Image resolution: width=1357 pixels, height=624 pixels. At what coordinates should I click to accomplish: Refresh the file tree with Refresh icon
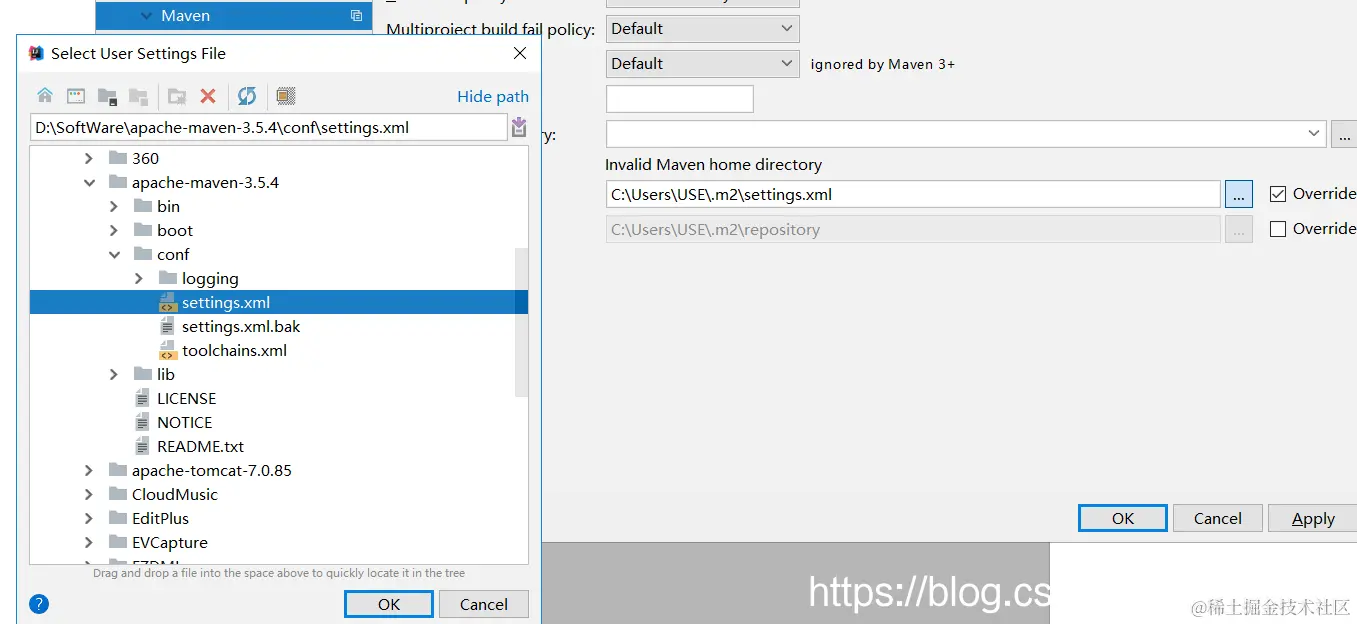pyautogui.click(x=247, y=96)
